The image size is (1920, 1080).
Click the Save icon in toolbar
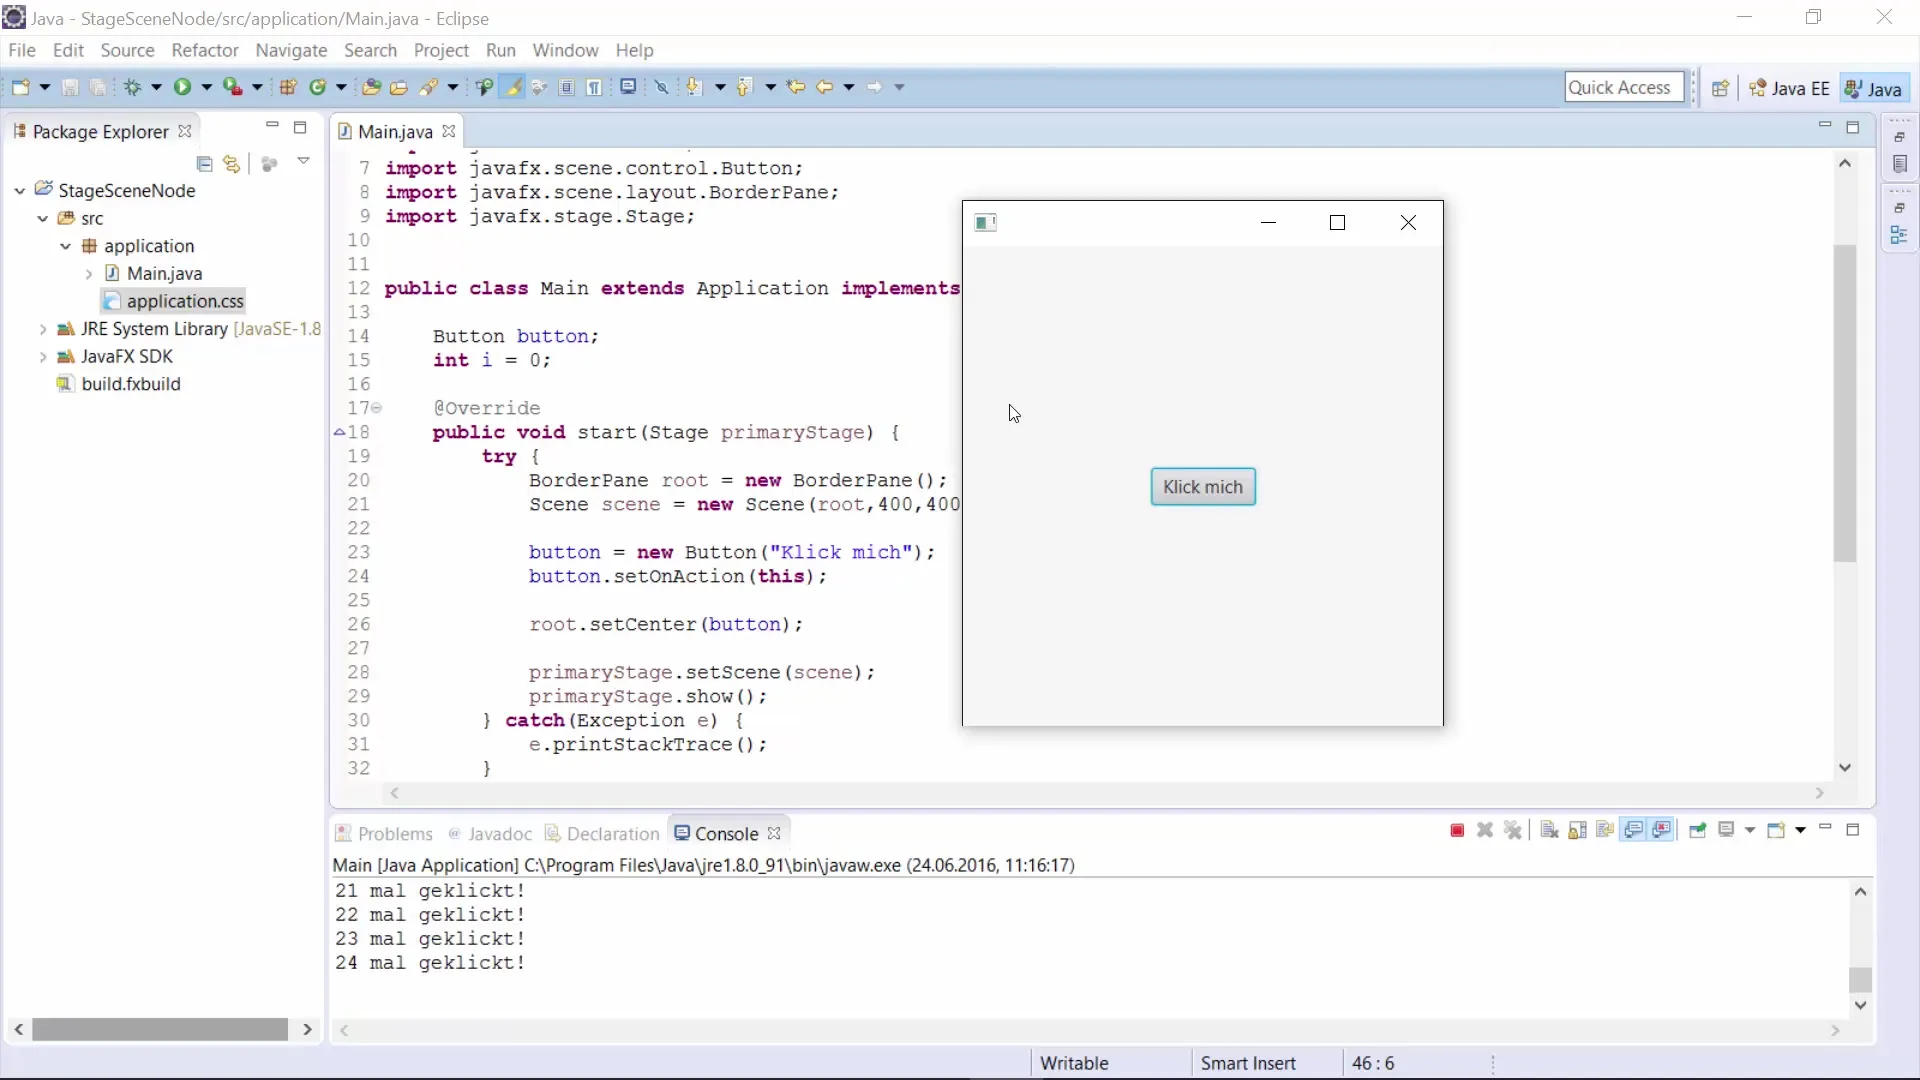coord(70,87)
